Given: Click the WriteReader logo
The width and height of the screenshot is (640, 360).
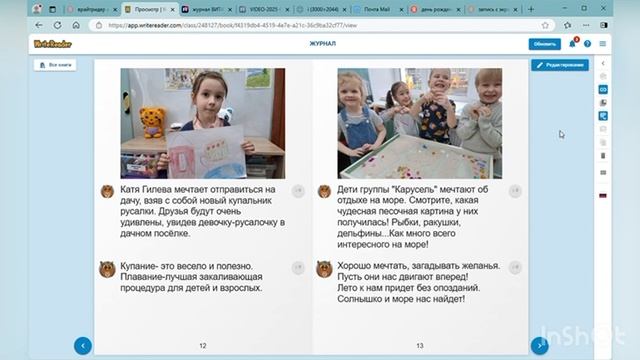Looking at the screenshot, I should click(x=53, y=44).
